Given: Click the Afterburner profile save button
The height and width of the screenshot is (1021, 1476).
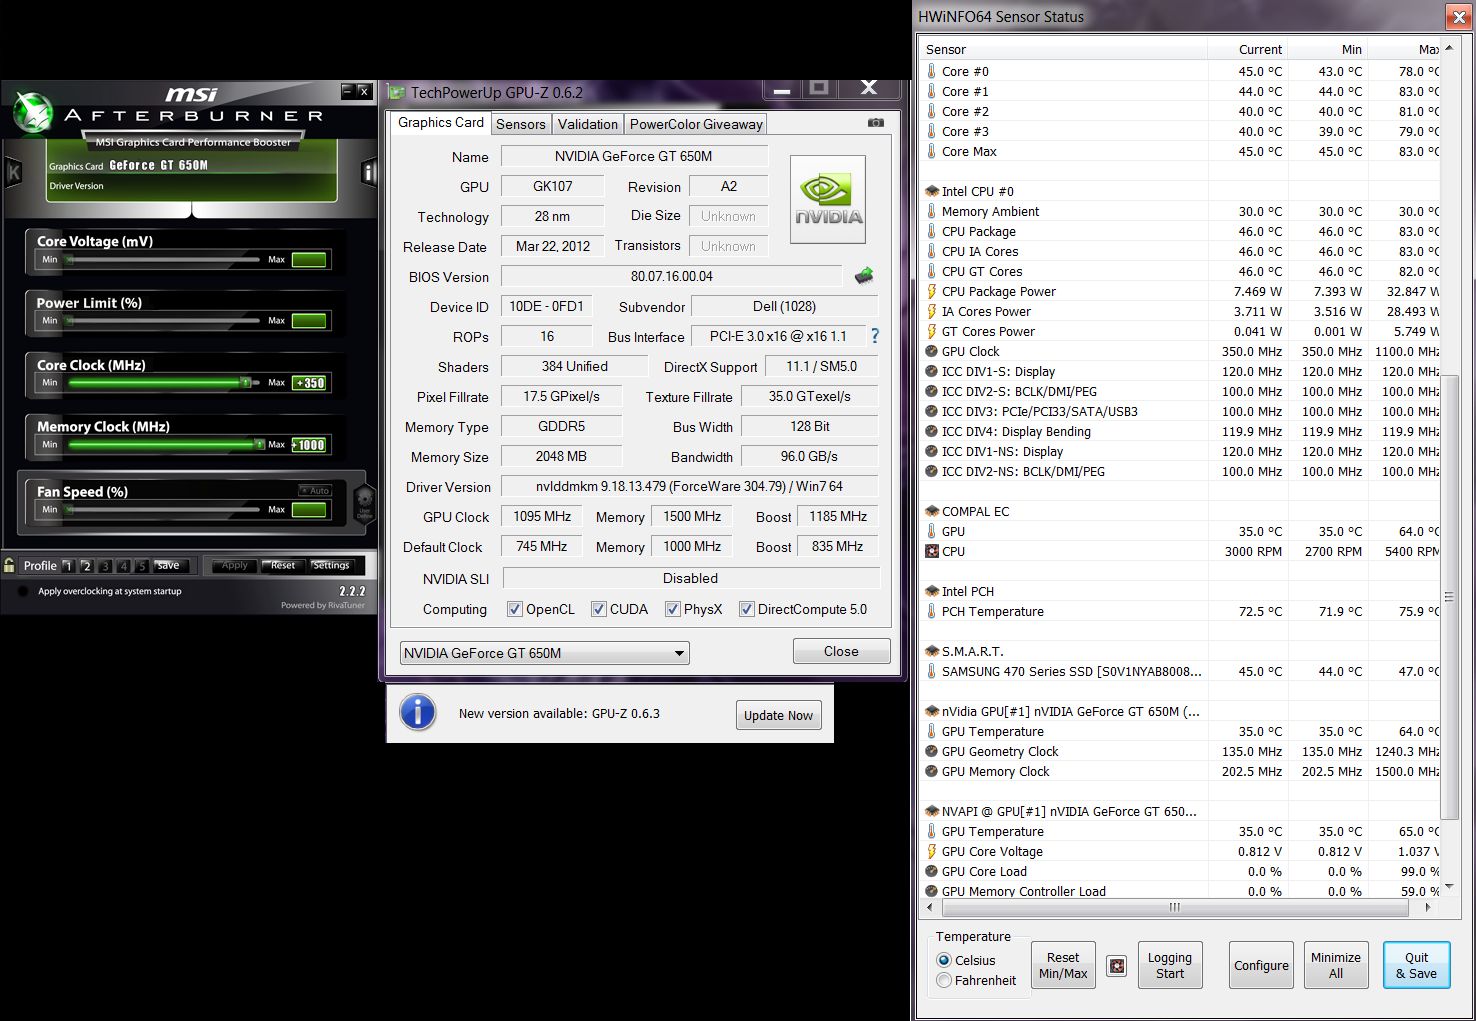Looking at the screenshot, I should [168, 566].
